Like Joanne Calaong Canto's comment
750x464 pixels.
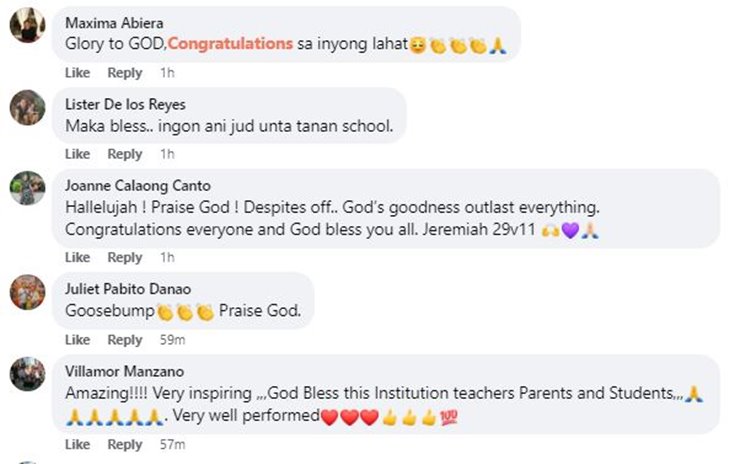77,257
